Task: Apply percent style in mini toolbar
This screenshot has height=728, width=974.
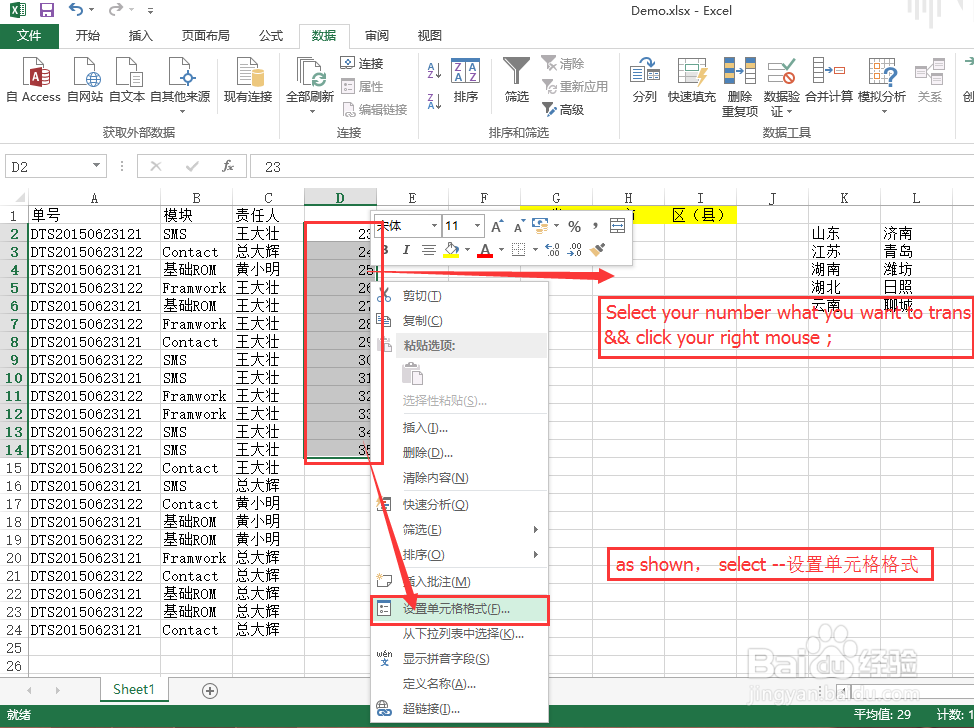Action: (x=575, y=226)
